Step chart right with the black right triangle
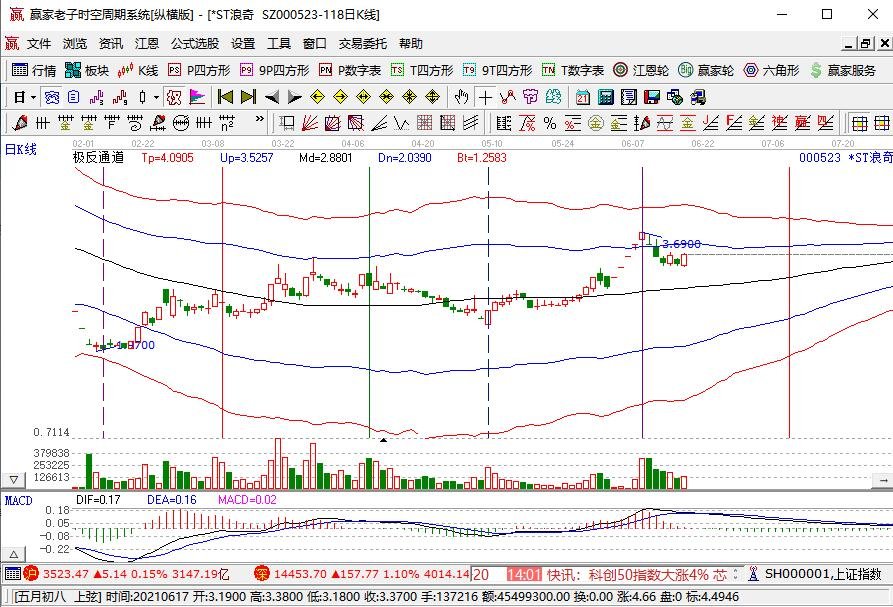The width and height of the screenshot is (893, 607). coord(294,97)
